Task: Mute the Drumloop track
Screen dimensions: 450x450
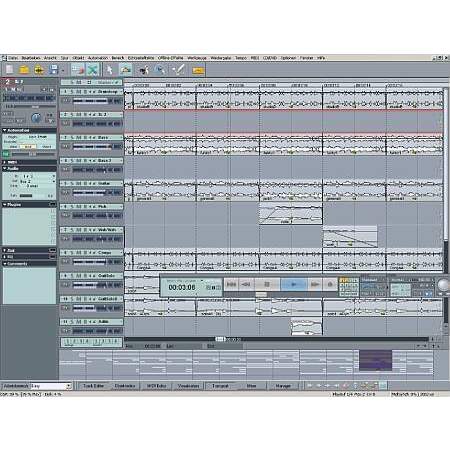Action: point(79,91)
